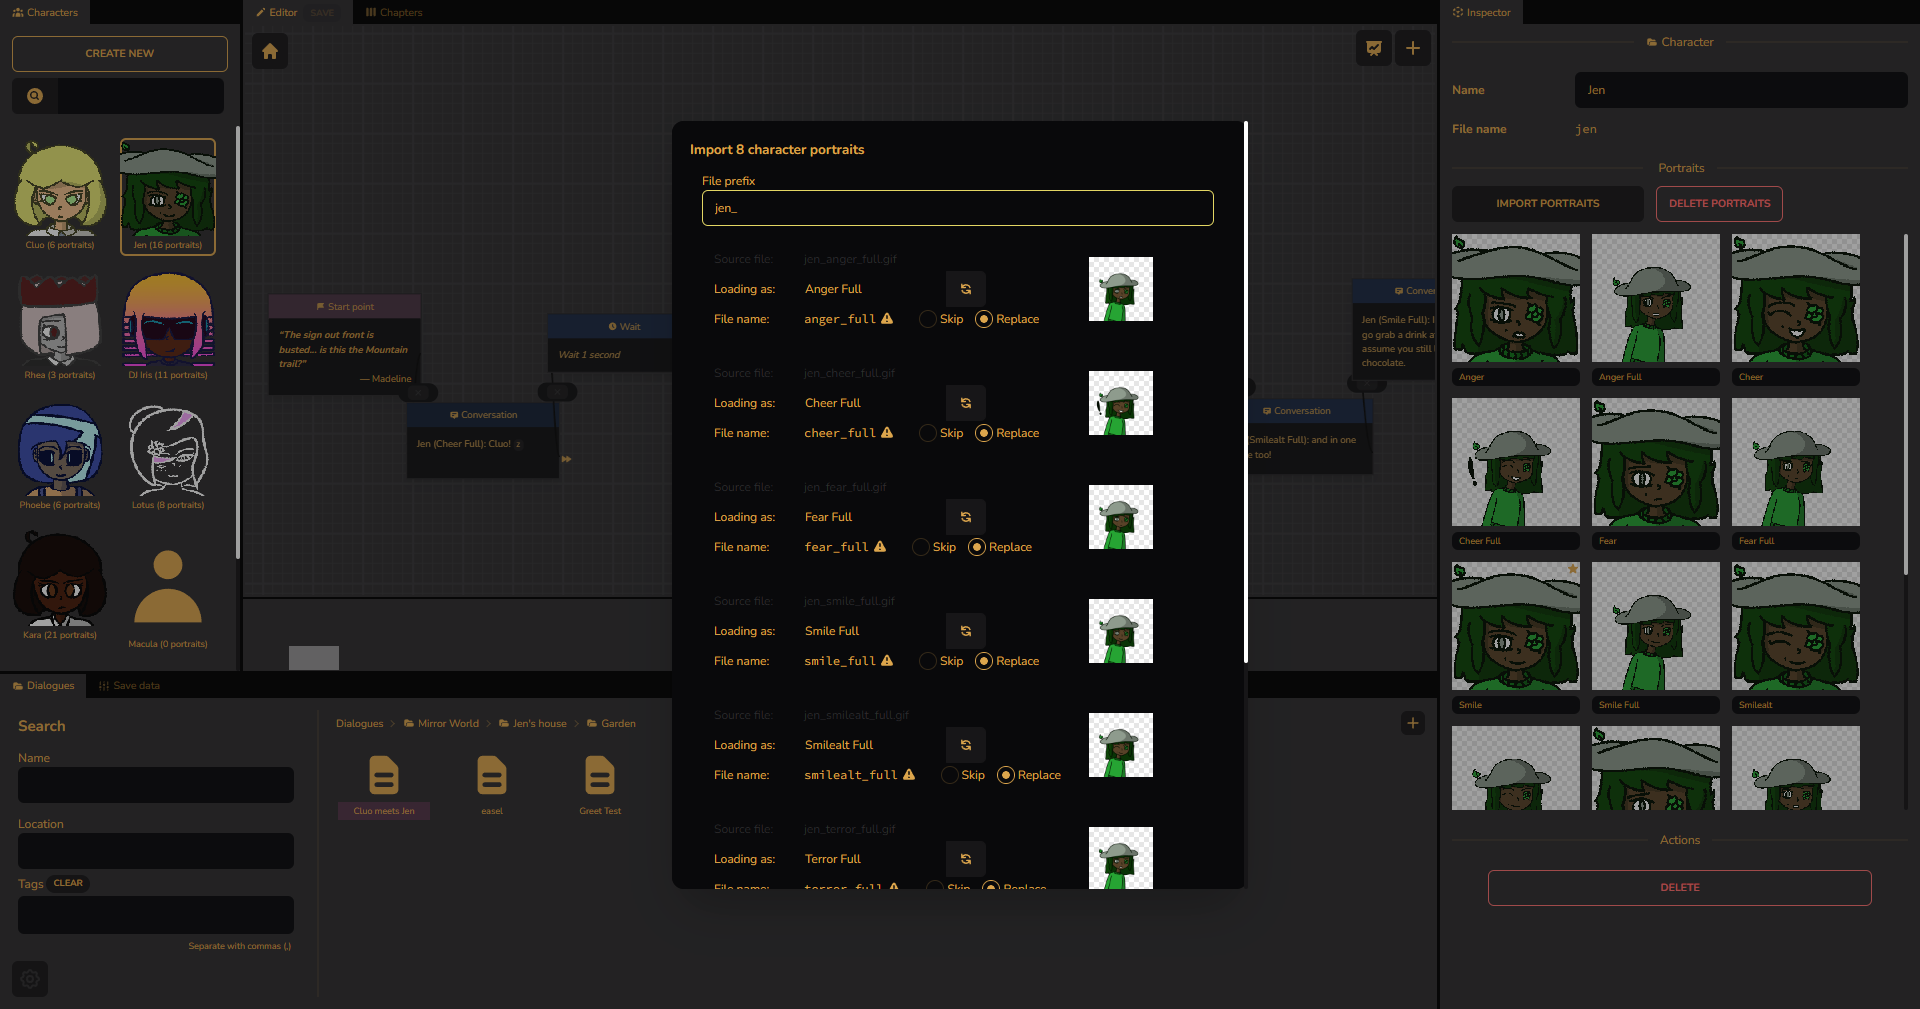The width and height of the screenshot is (1920, 1009).
Task: Switch to the Chapters tab
Action: [x=394, y=12]
